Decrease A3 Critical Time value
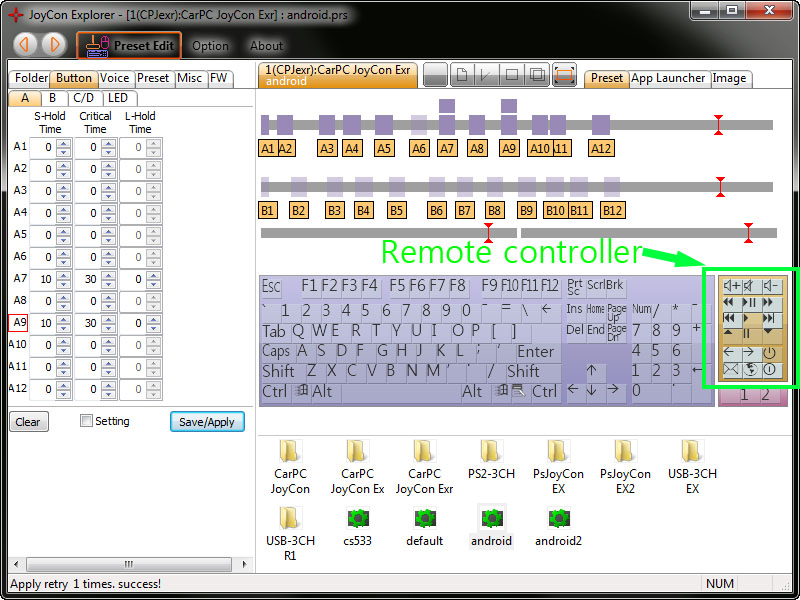 108,195
